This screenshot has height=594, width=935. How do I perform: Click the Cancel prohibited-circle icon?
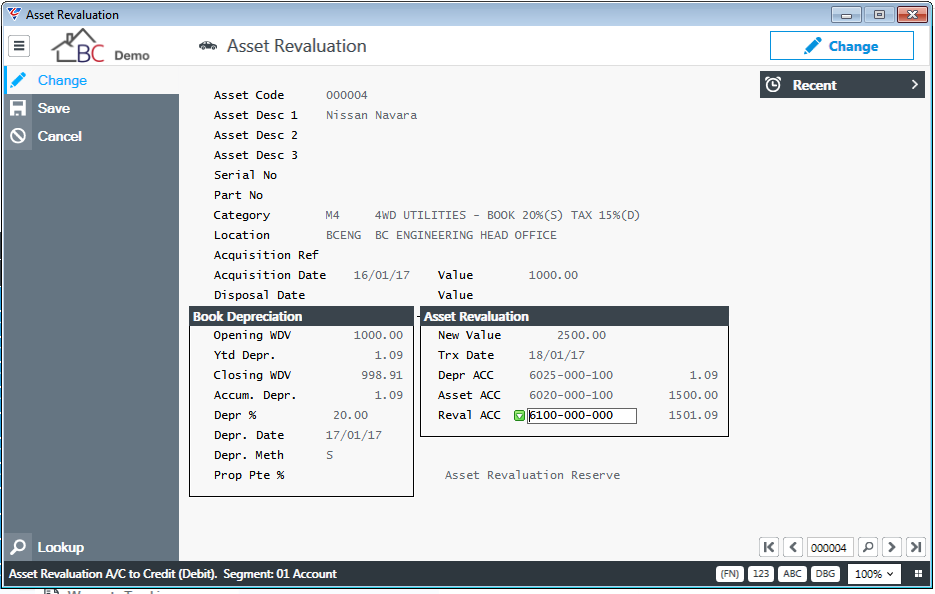tap(18, 136)
